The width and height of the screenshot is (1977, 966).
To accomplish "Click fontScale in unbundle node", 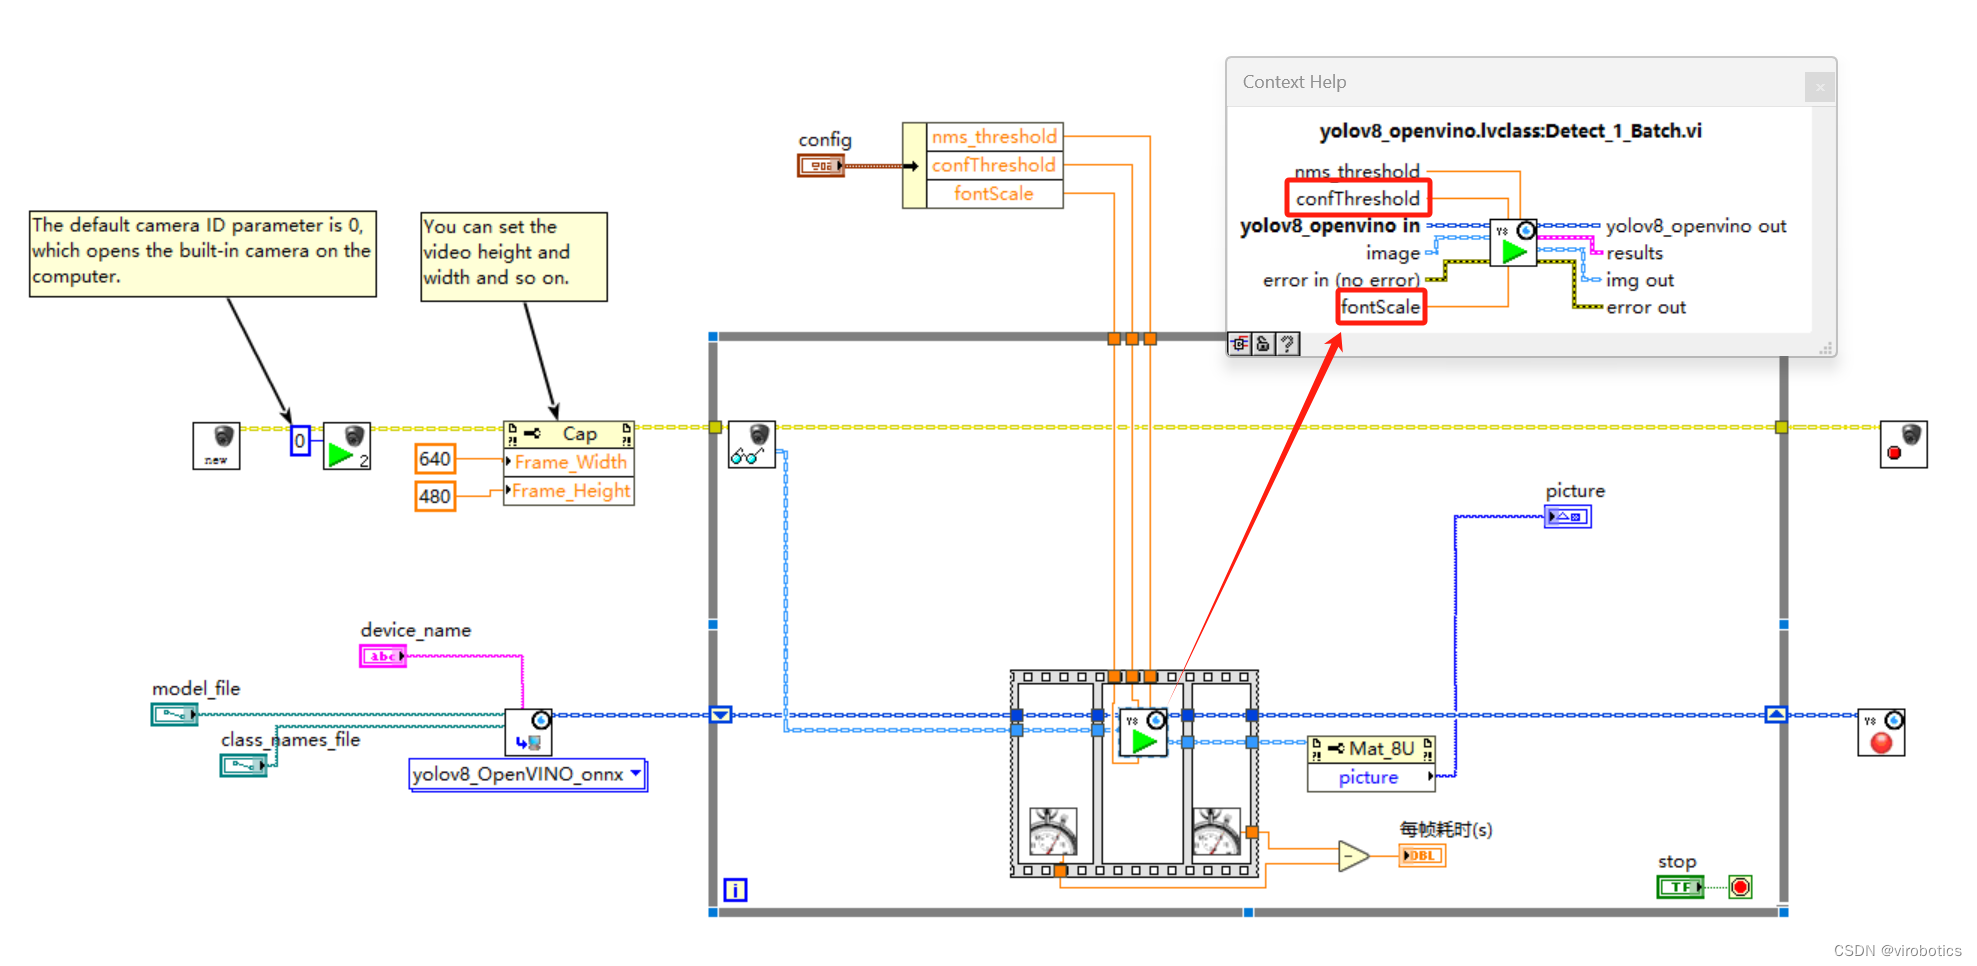I will (995, 194).
